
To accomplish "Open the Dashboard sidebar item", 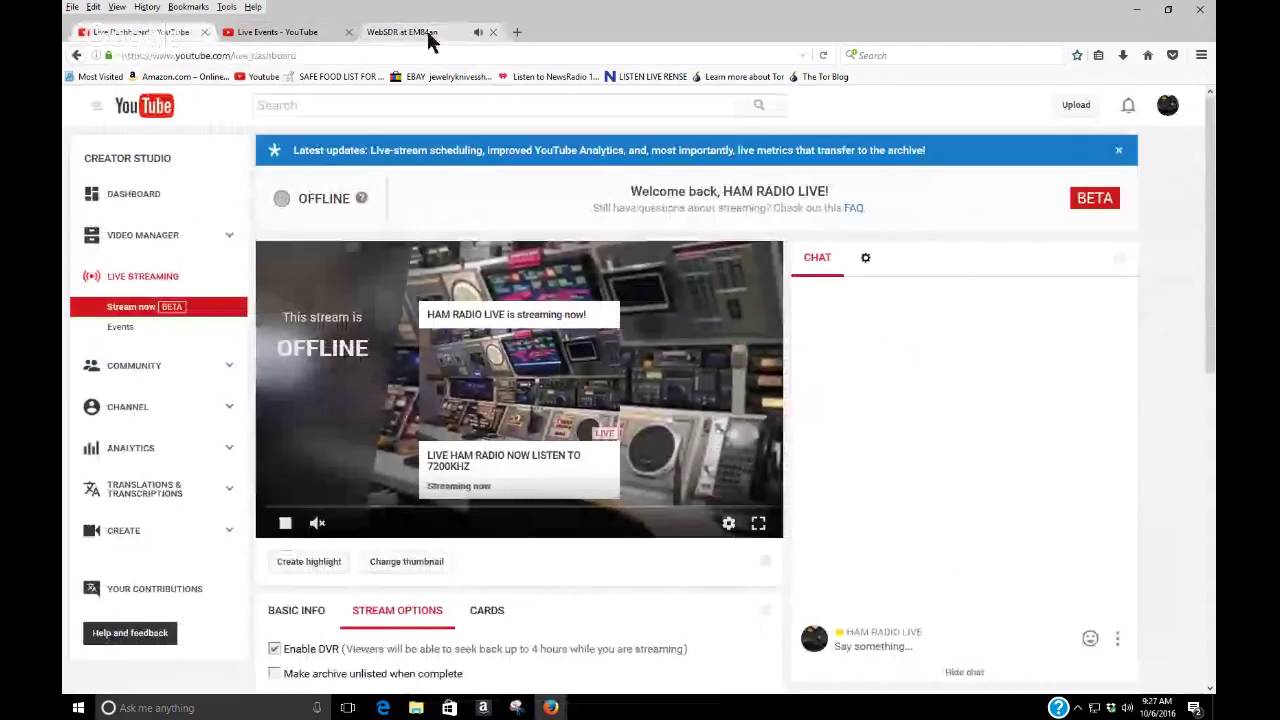I will click(x=133, y=194).
